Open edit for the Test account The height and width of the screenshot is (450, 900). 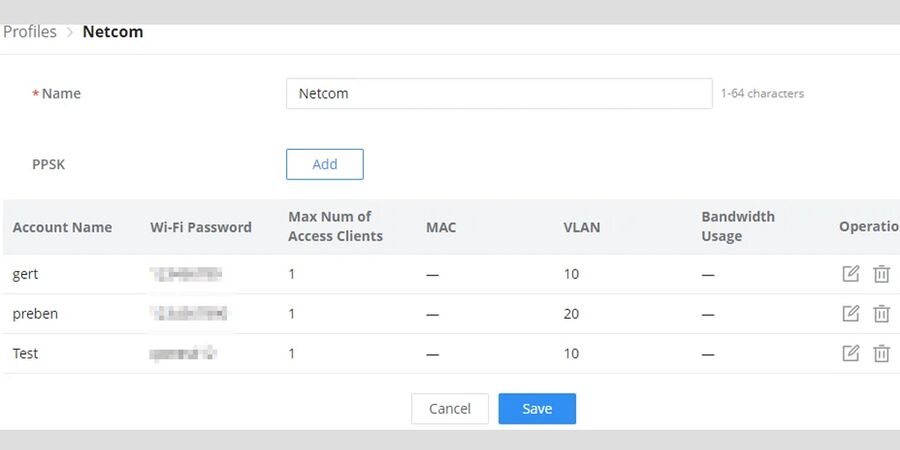850,353
